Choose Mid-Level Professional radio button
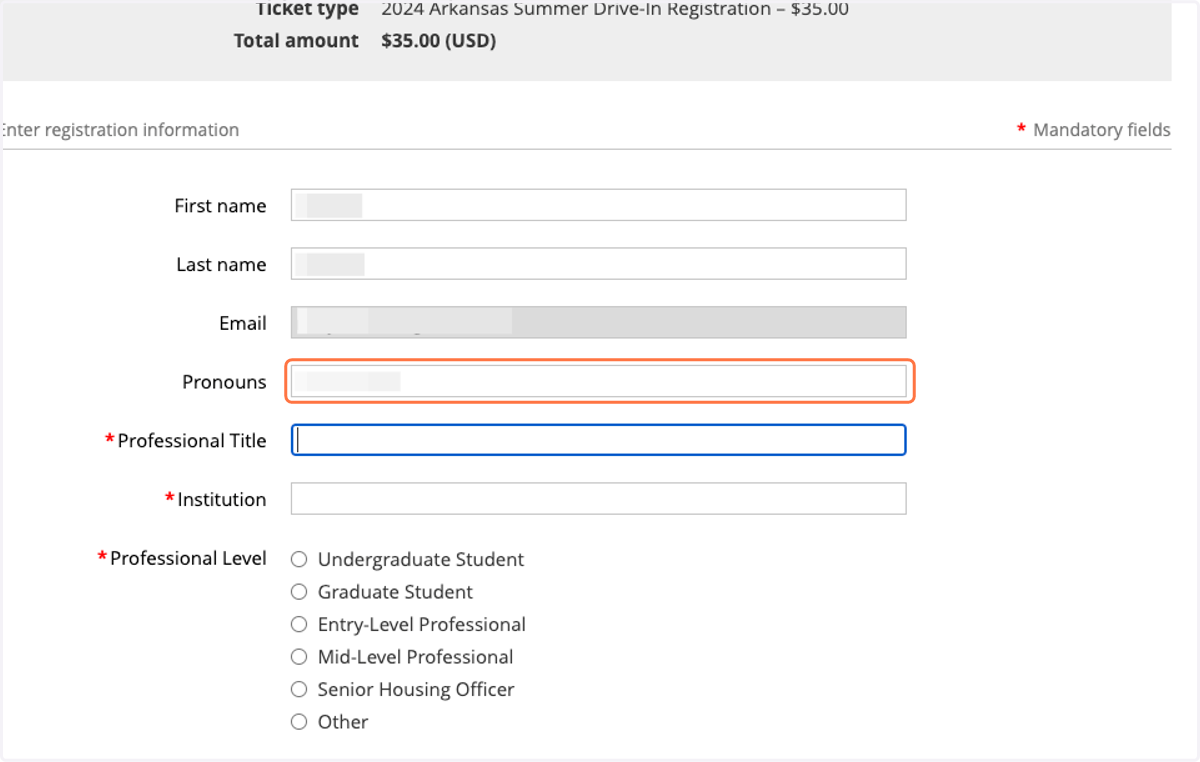 pos(299,657)
